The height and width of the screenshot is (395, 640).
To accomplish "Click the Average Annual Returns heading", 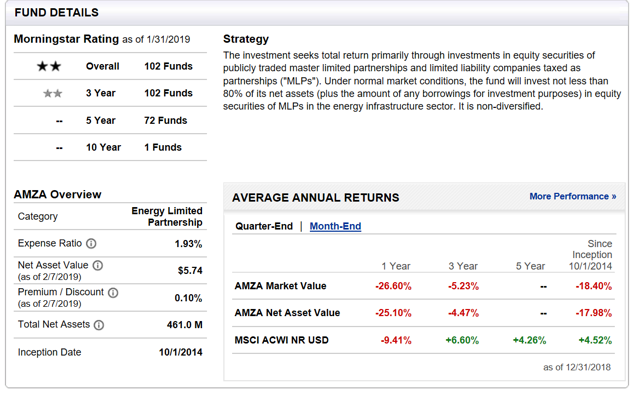I will click(x=316, y=198).
